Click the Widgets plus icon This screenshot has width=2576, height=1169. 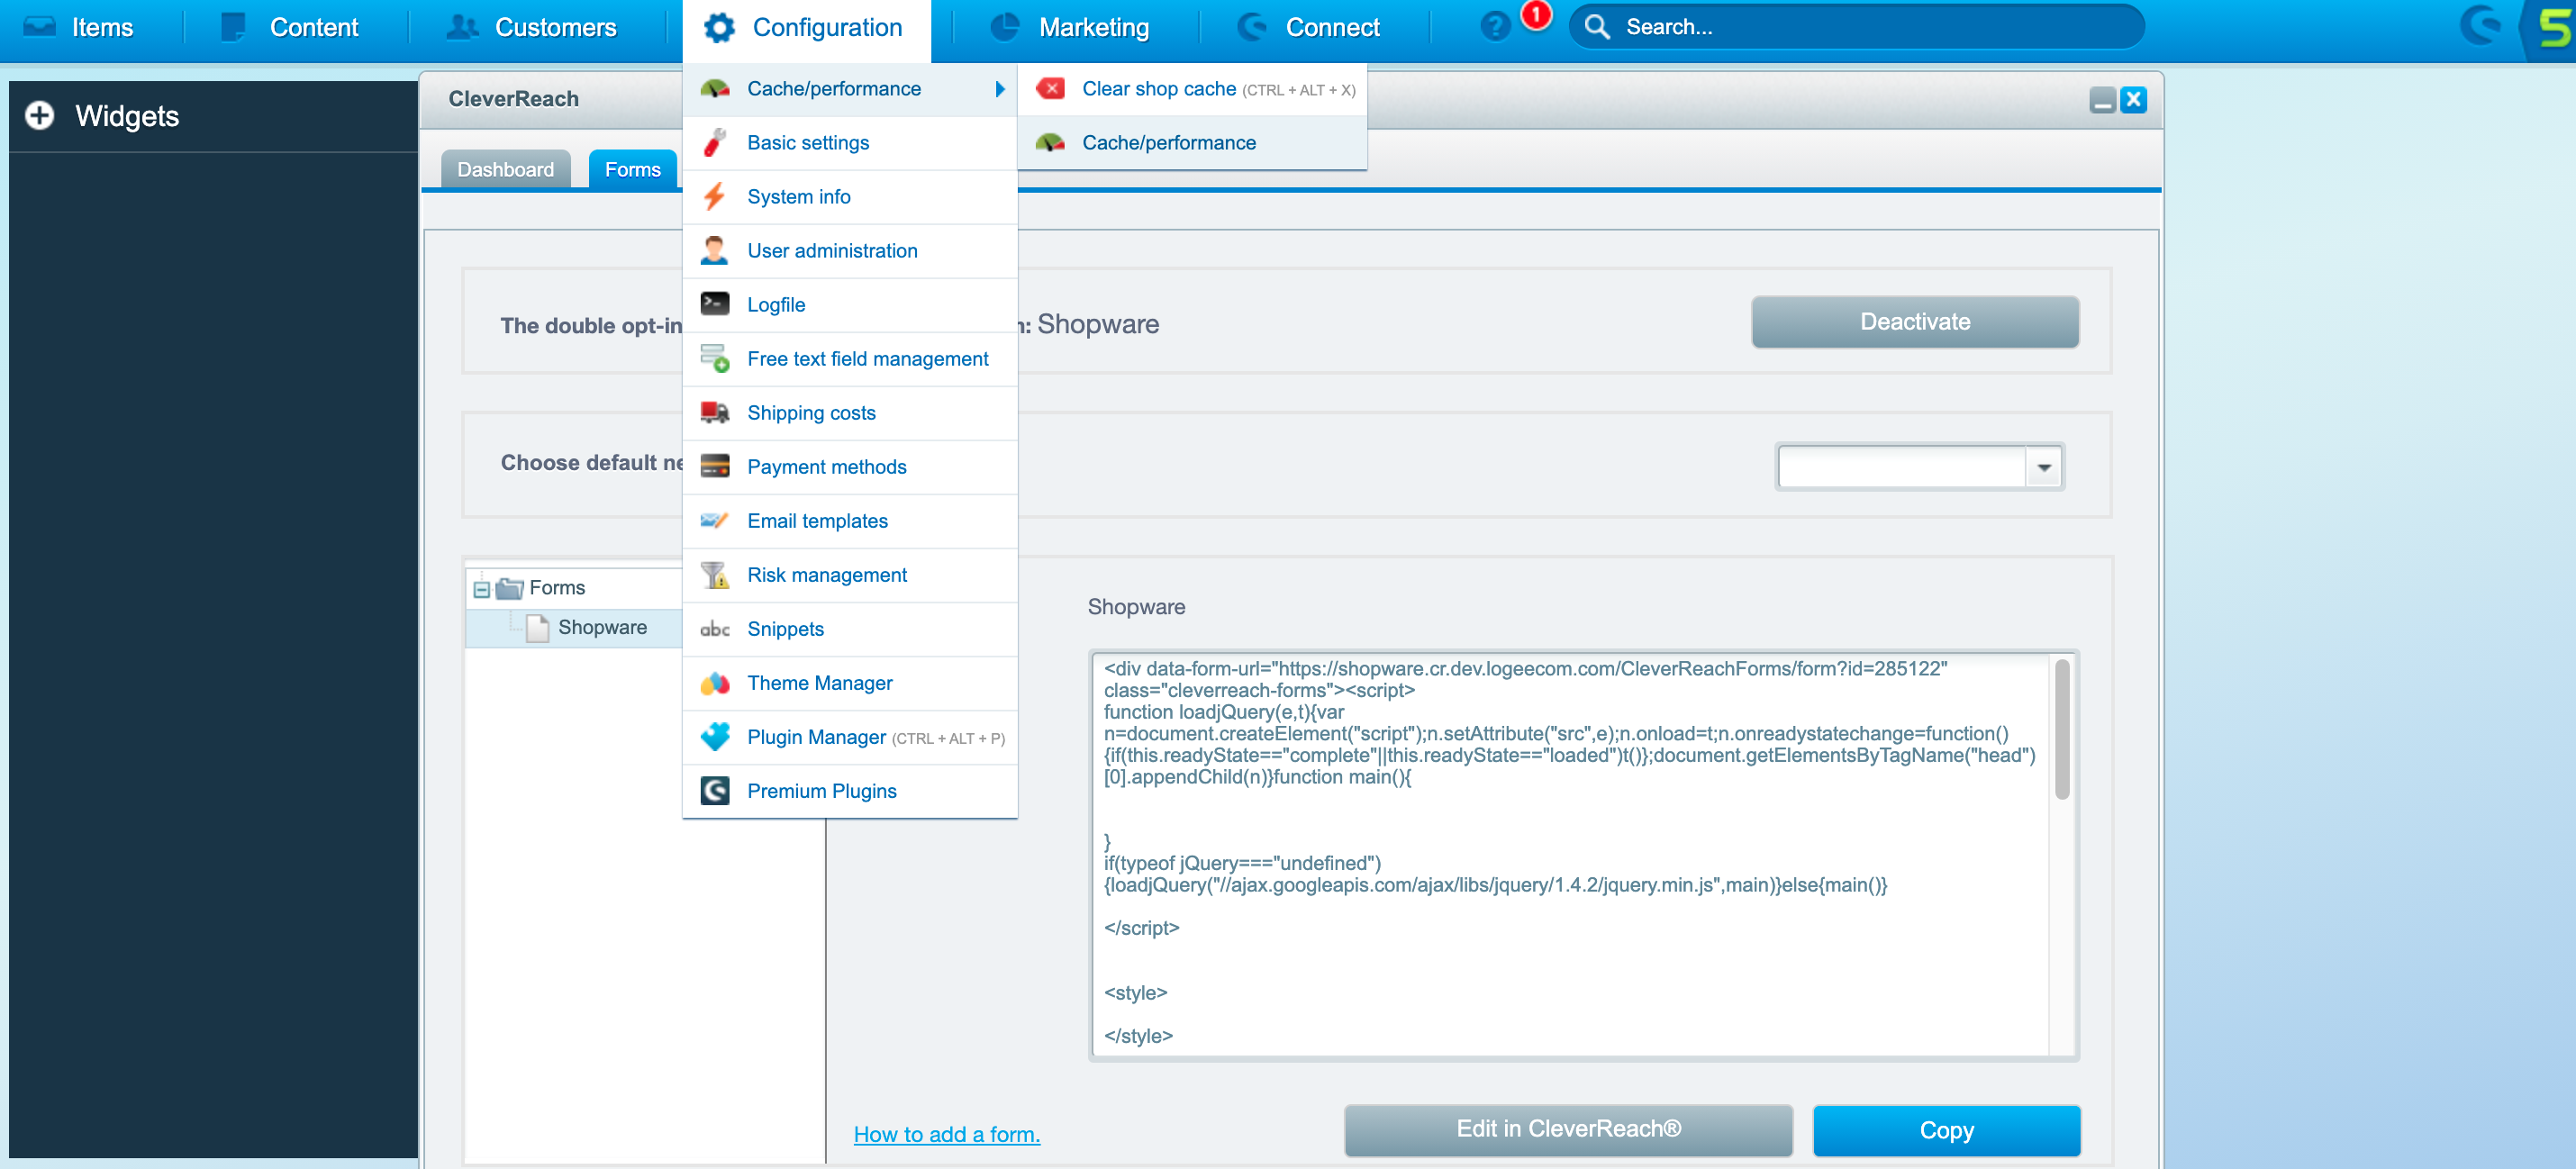pos(40,116)
